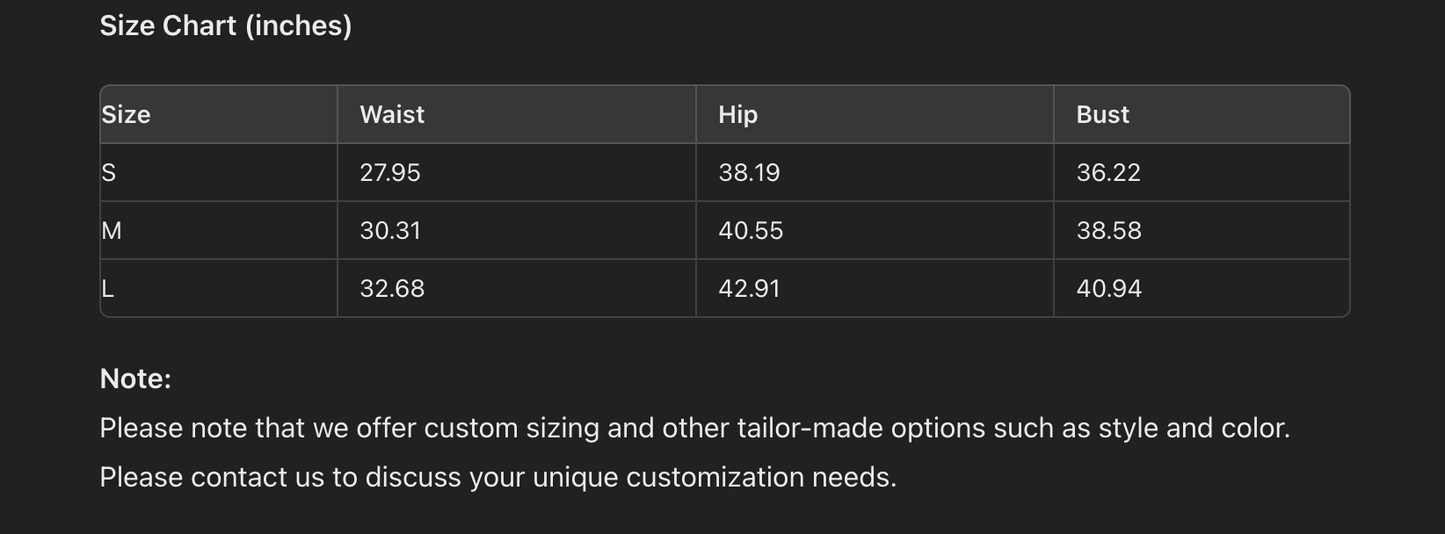Click the custom sizing note sentence
This screenshot has height=534, width=1445.
pos(695,428)
